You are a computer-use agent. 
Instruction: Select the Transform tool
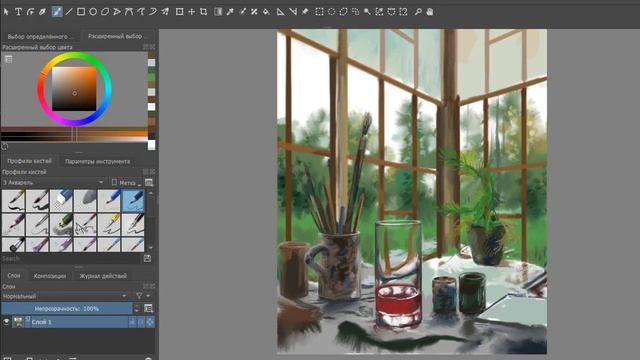tap(179, 12)
